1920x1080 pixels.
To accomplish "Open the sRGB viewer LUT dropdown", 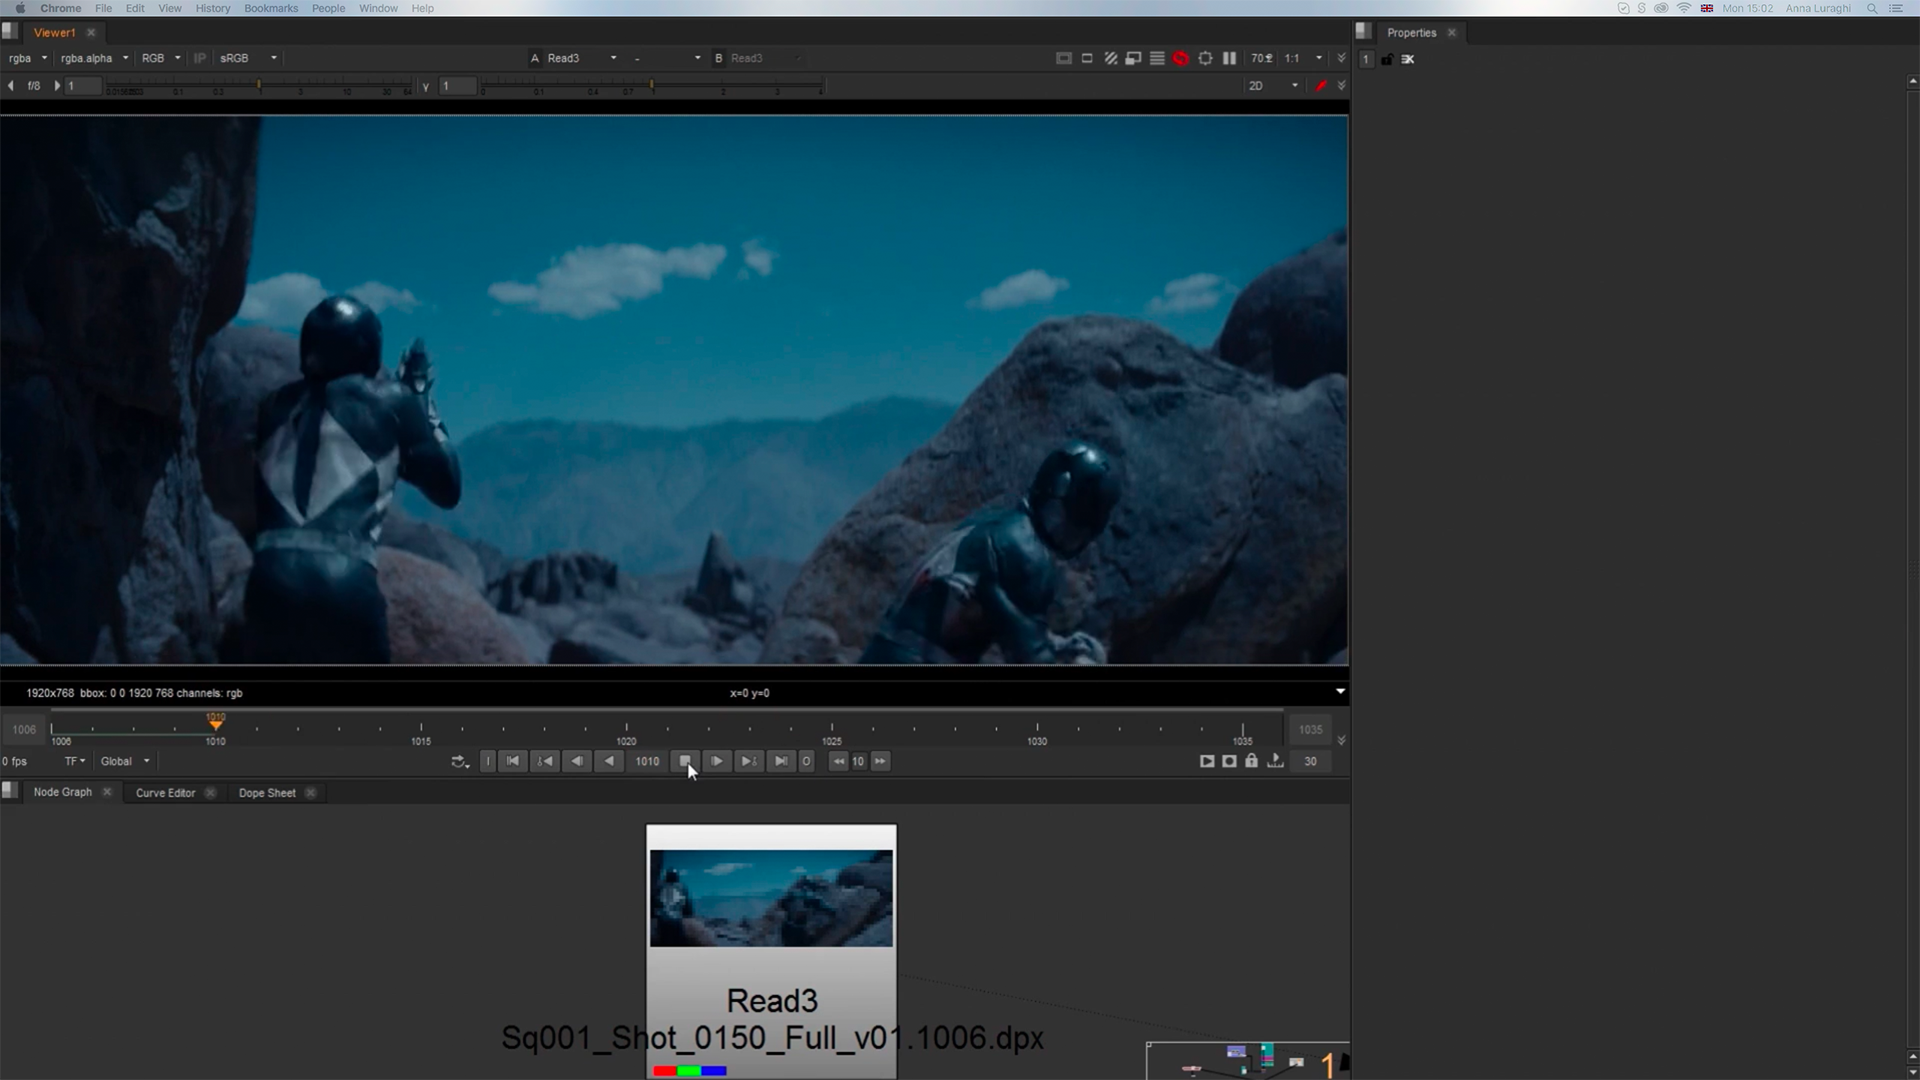I will (x=246, y=58).
